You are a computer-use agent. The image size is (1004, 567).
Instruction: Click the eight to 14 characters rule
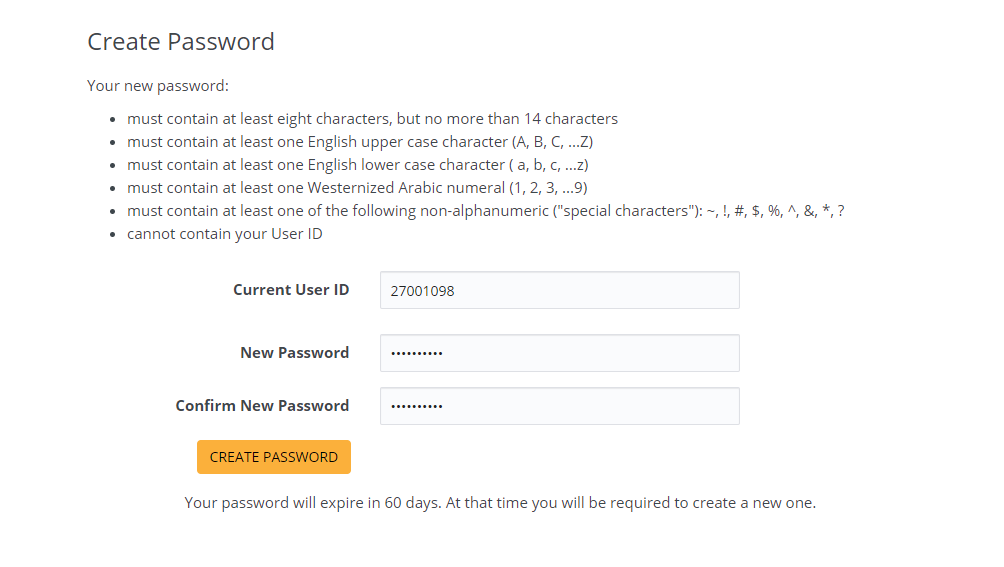point(372,119)
